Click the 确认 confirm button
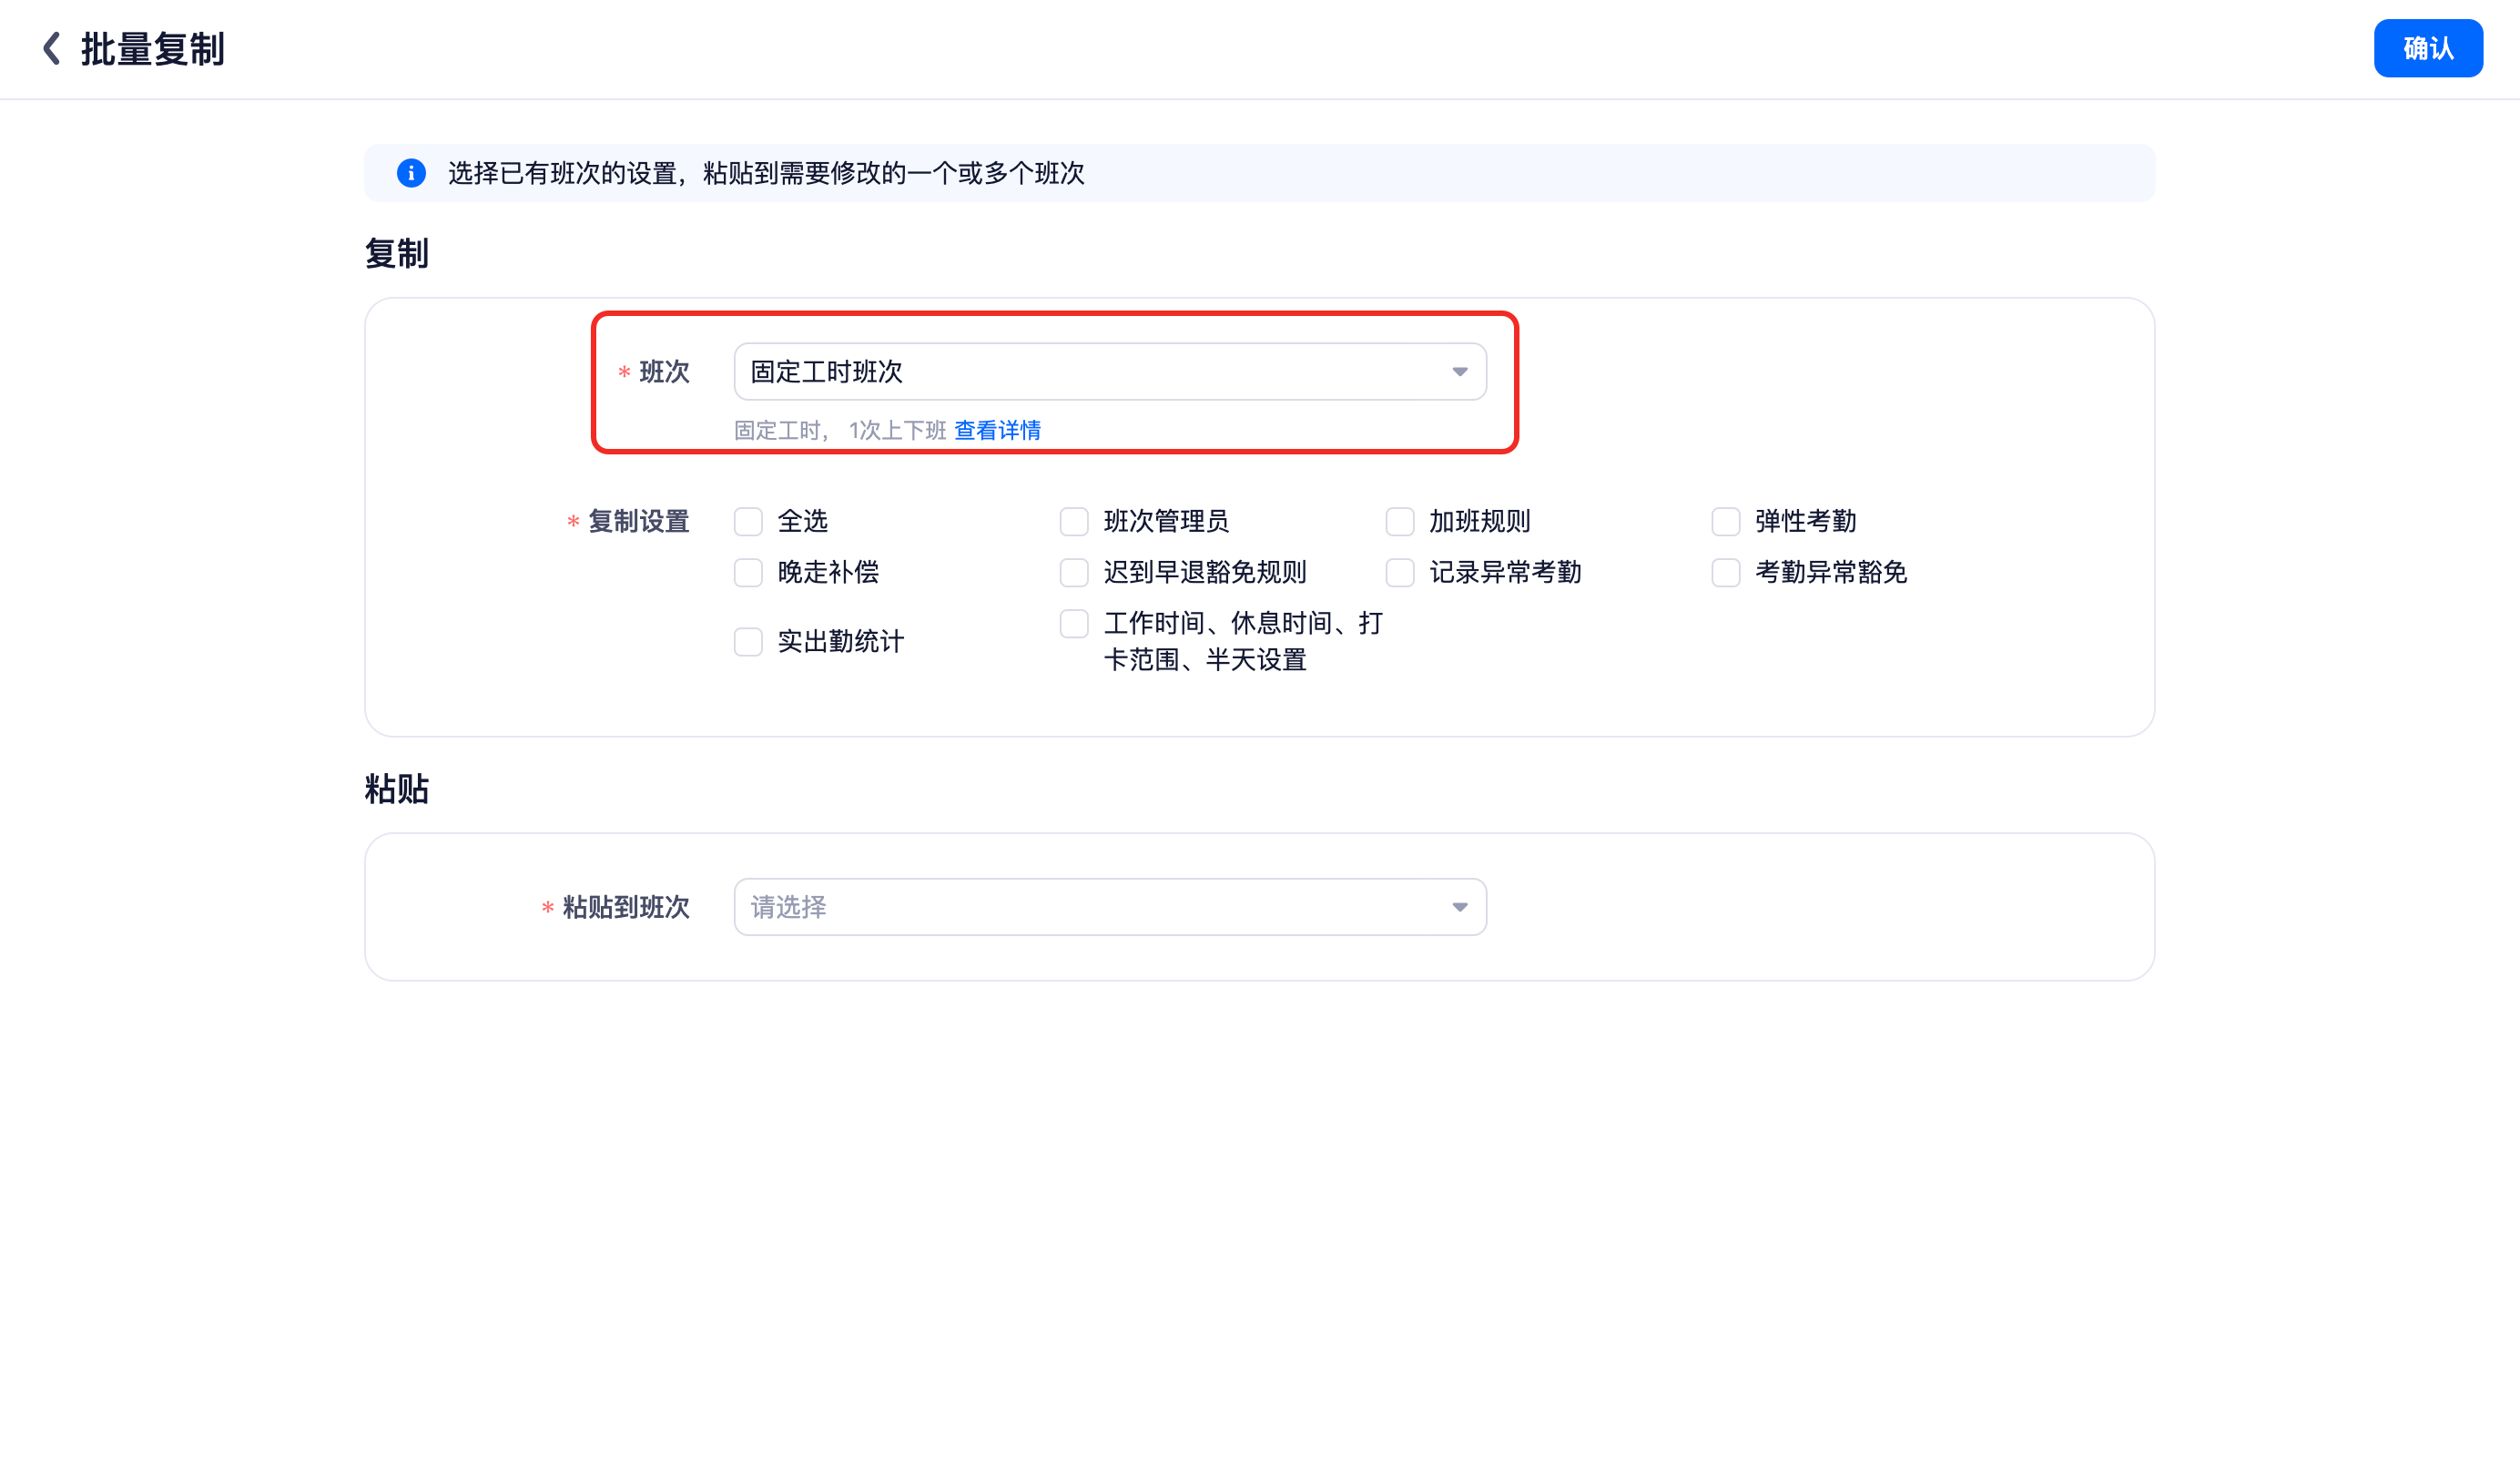Image resolution: width=2520 pixels, height=1477 pixels. pos(2427,48)
